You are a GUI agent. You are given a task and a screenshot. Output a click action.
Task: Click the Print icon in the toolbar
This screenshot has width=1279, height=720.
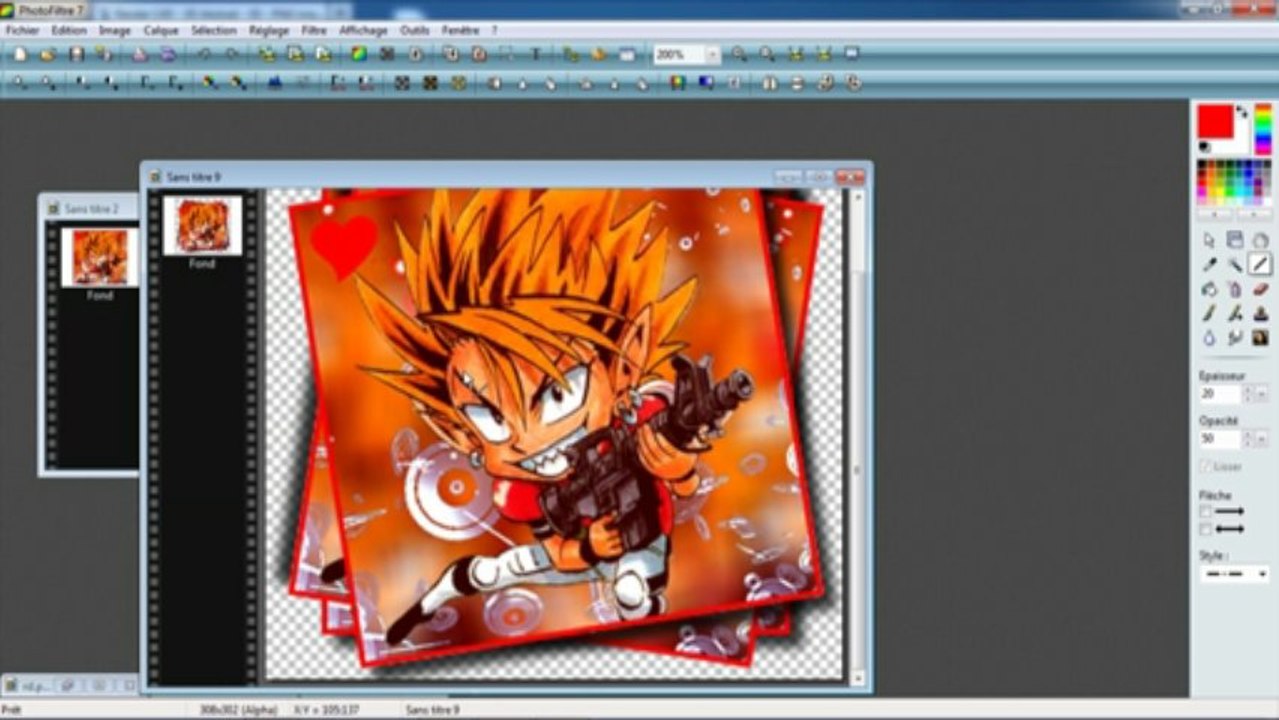coord(140,54)
